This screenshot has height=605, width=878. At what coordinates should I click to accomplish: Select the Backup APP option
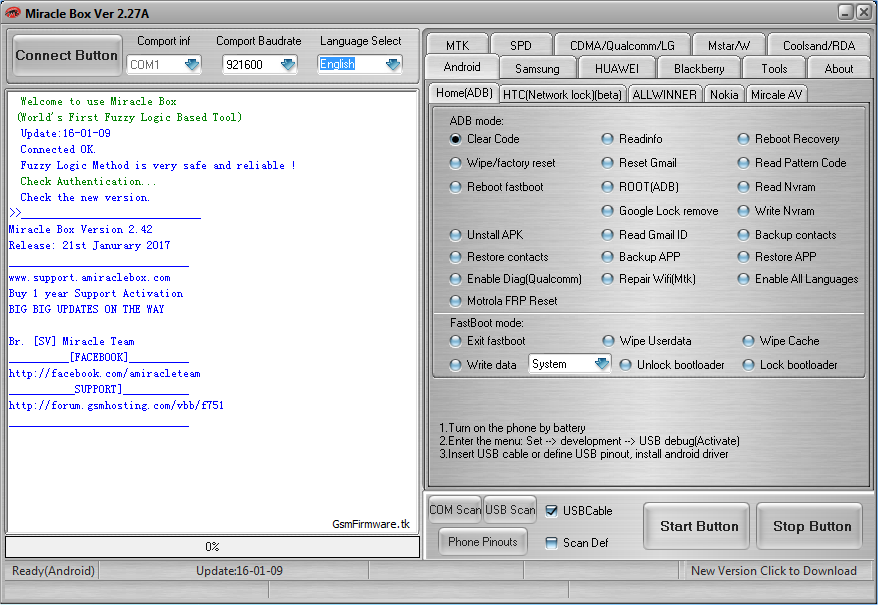click(608, 257)
